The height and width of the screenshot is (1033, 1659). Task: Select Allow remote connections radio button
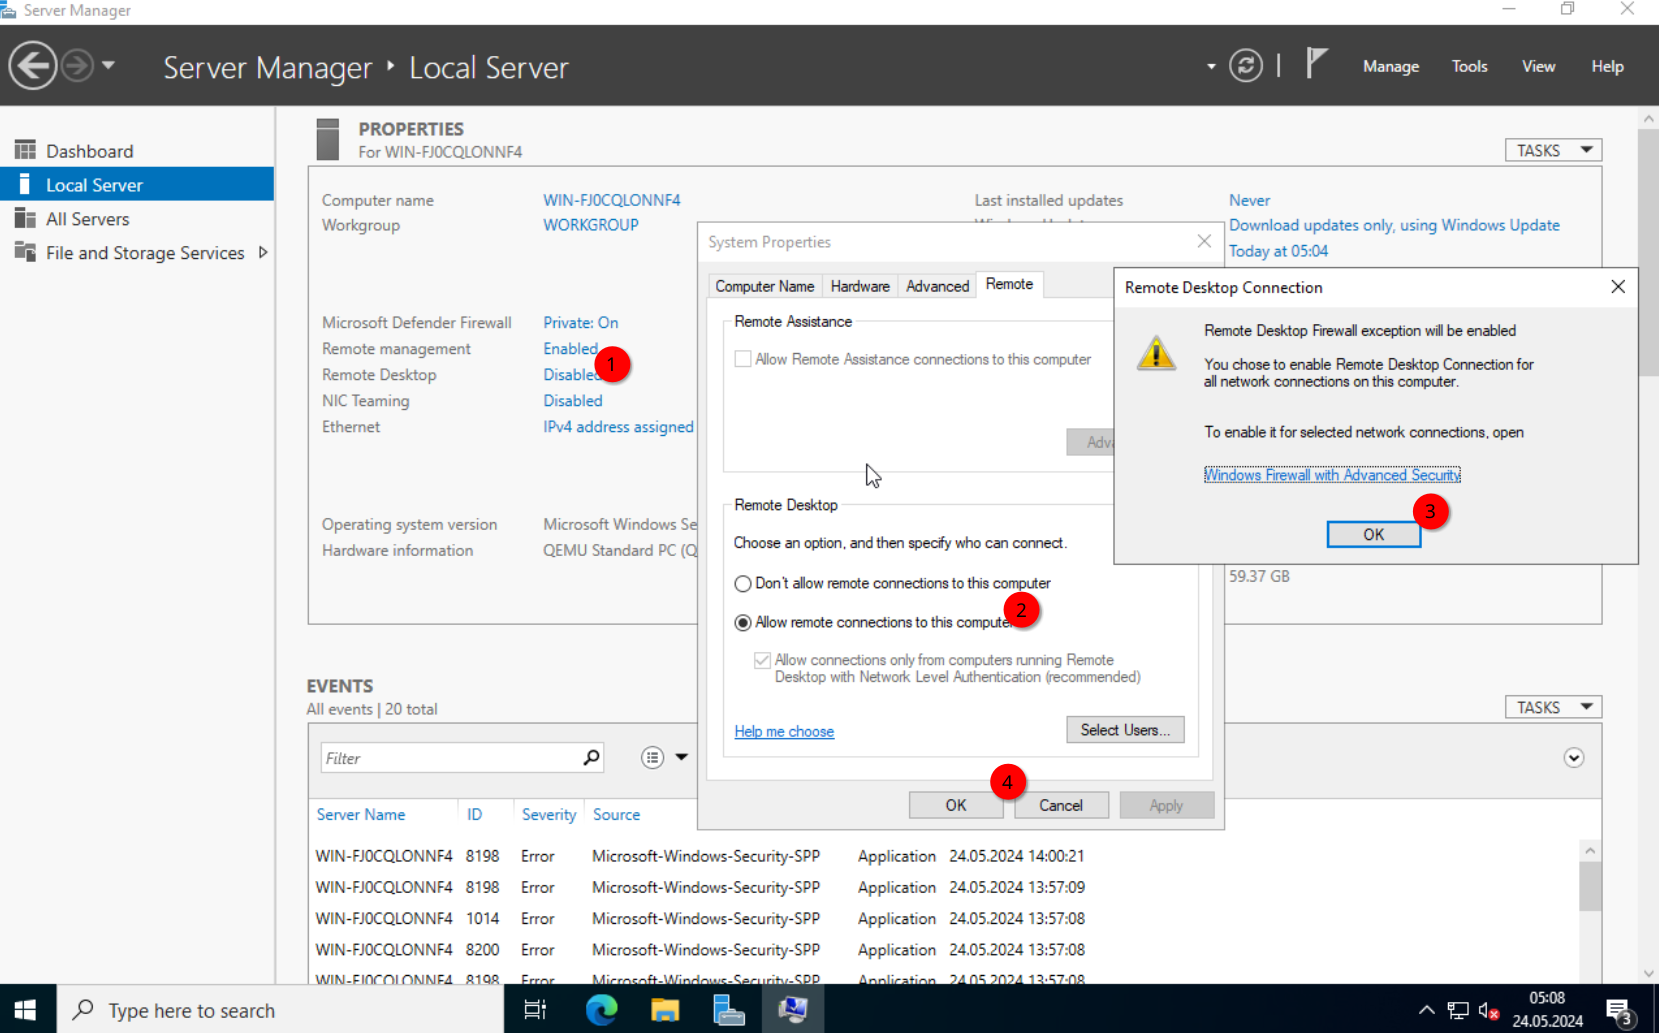tap(743, 622)
